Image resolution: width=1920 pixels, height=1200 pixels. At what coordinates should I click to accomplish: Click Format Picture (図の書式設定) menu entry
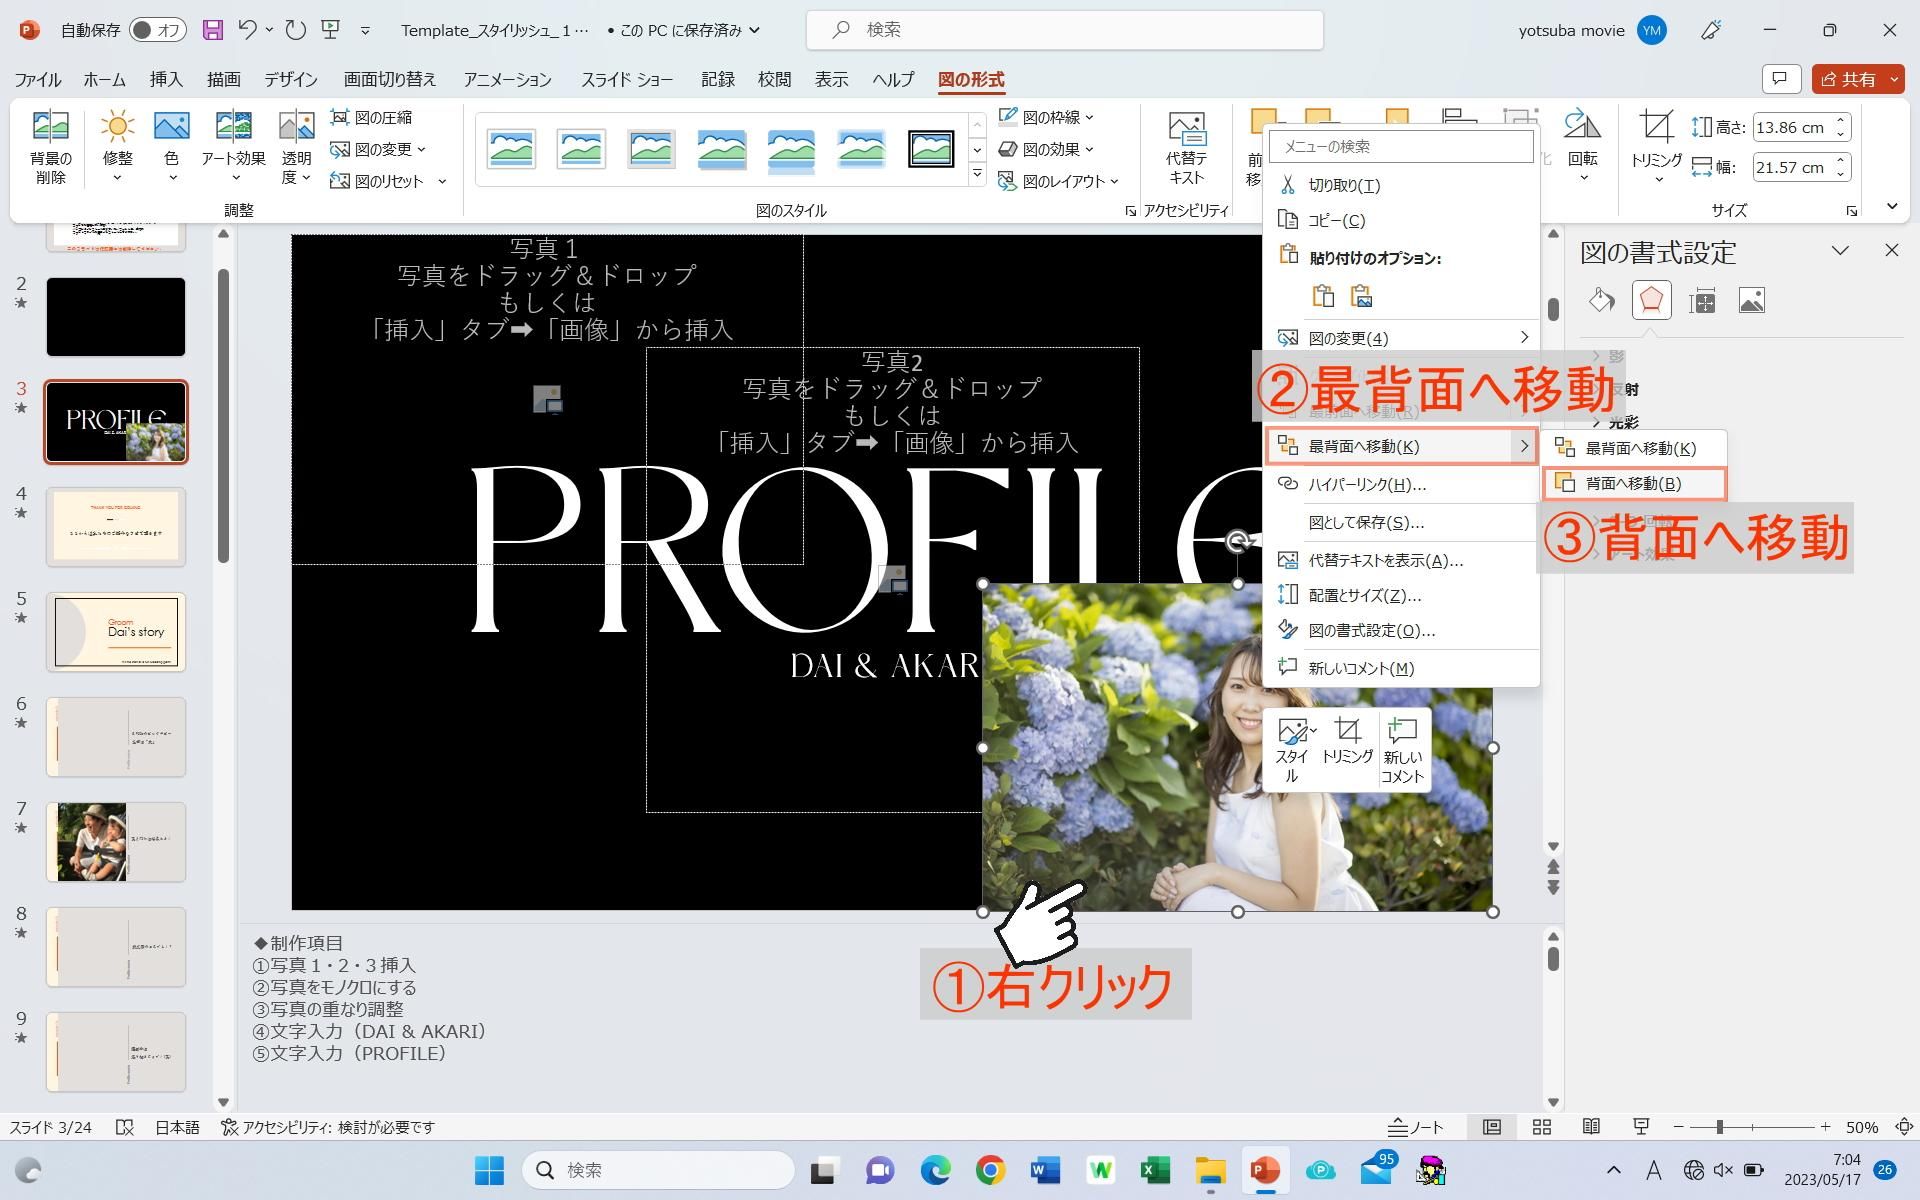tap(1401, 630)
